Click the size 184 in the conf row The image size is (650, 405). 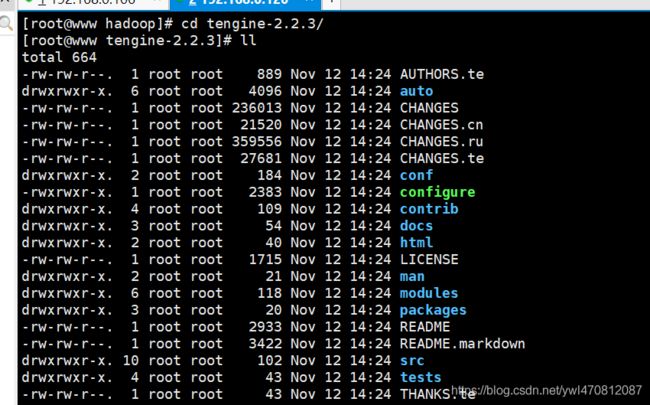(269, 175)
